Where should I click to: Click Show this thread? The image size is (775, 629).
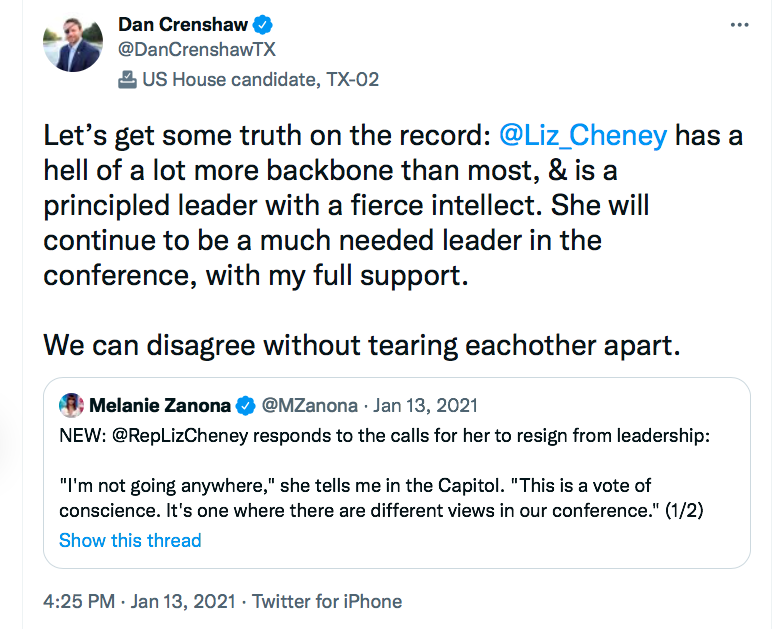tap(130, 540)
